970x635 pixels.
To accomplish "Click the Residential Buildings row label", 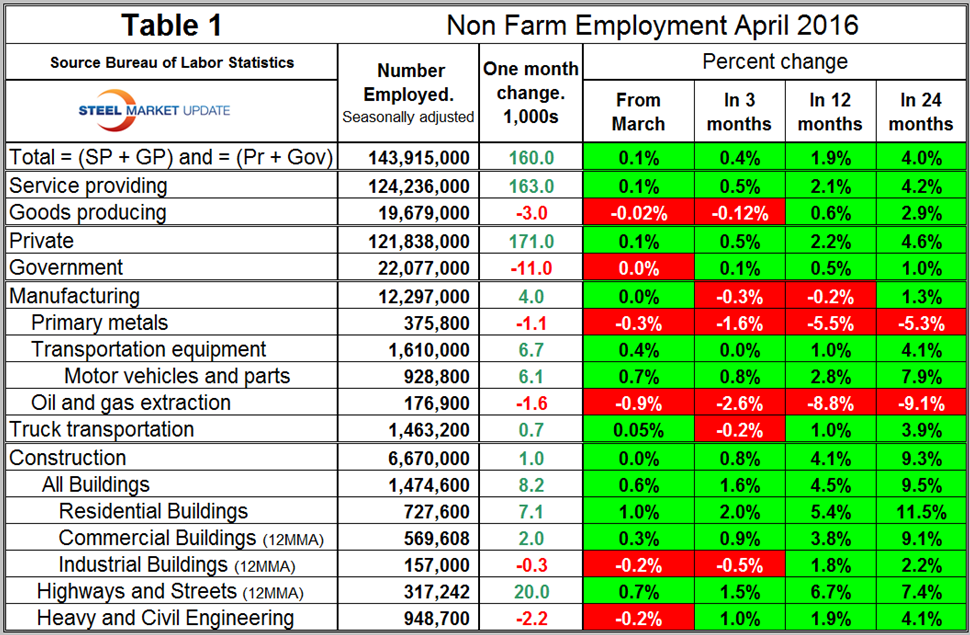I will coord(154,511).
